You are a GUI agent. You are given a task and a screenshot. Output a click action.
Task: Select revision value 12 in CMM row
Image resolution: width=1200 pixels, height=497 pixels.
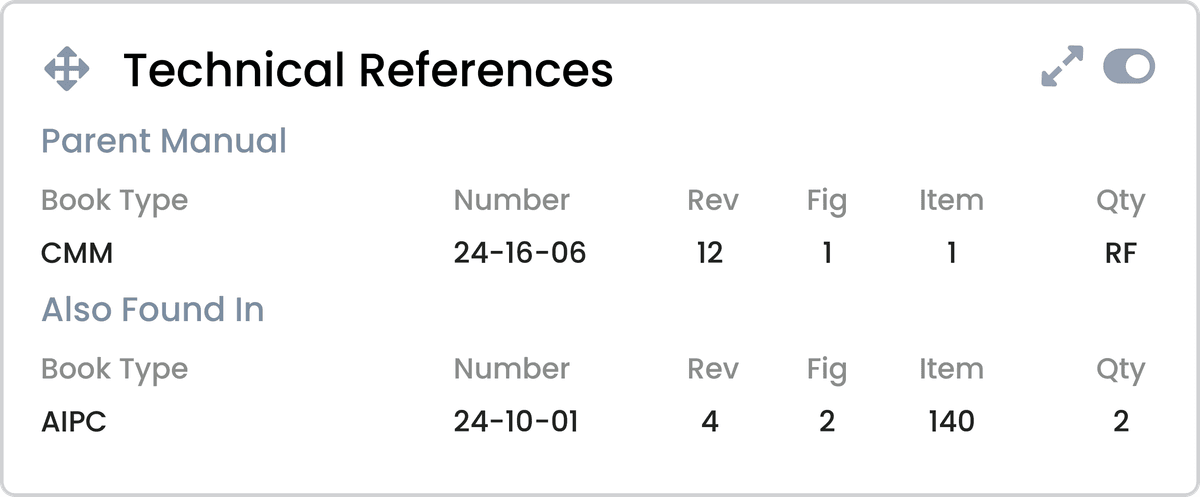710,254
